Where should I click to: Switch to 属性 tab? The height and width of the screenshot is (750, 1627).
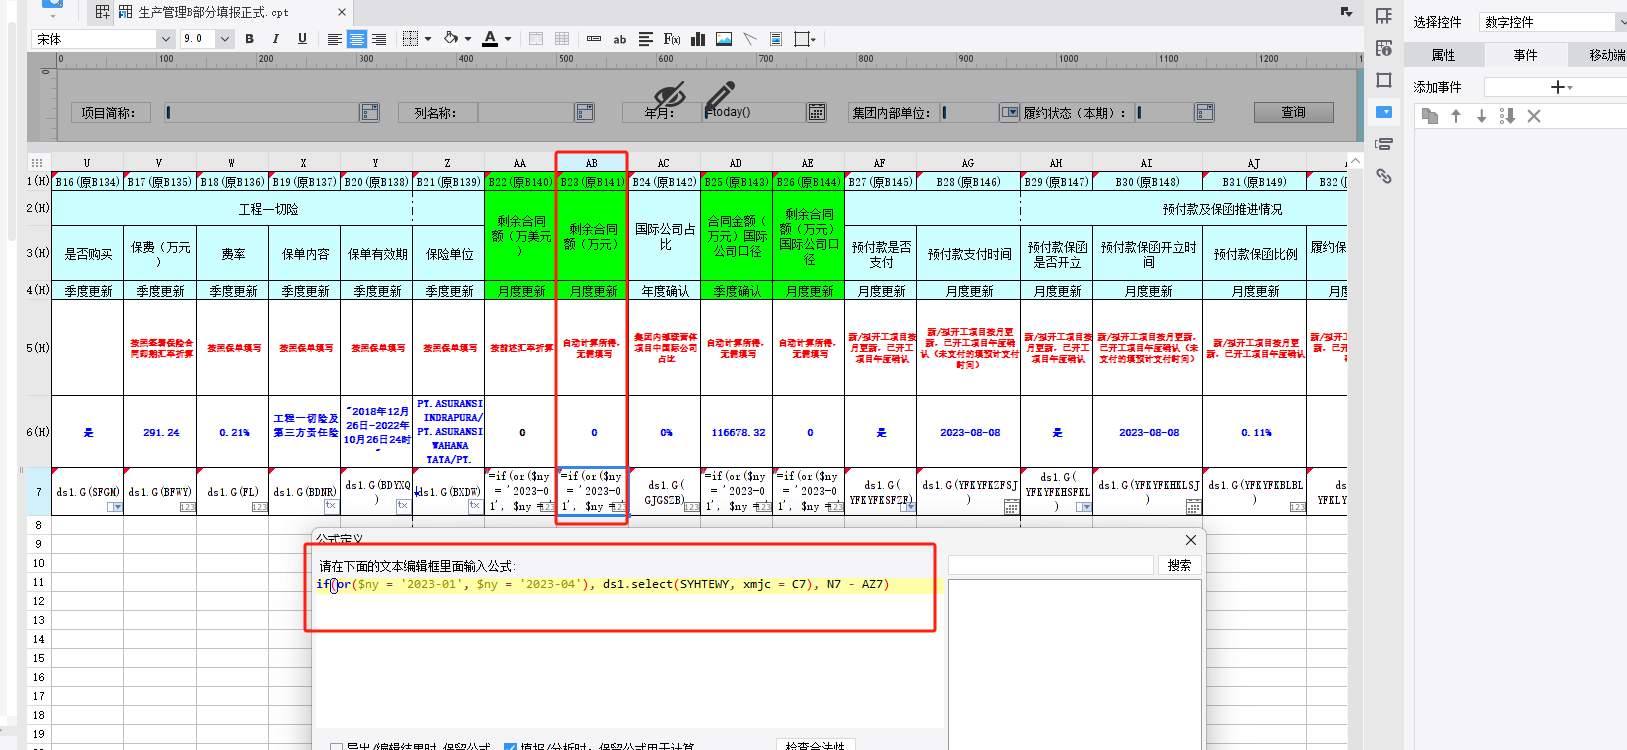point(1443,55)
